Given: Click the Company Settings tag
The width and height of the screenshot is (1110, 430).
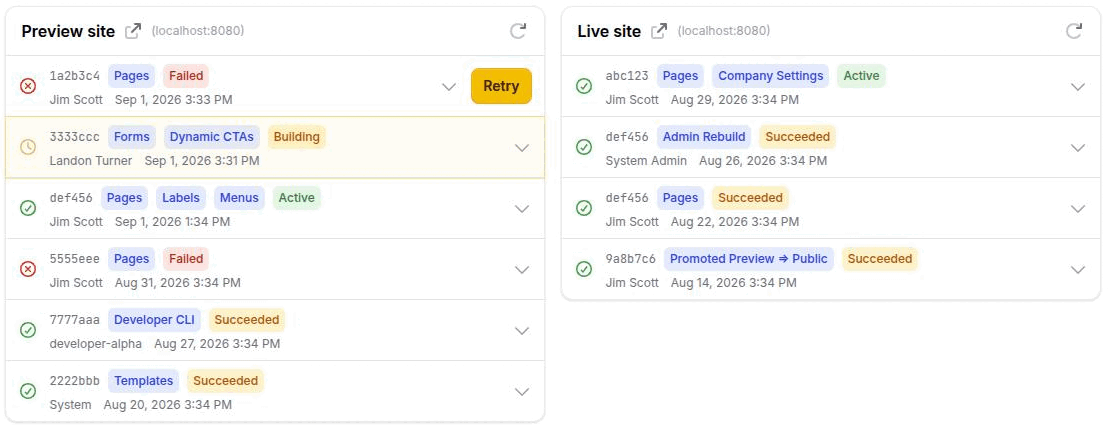Looking at the screenshot, I should tap(771, 76).
